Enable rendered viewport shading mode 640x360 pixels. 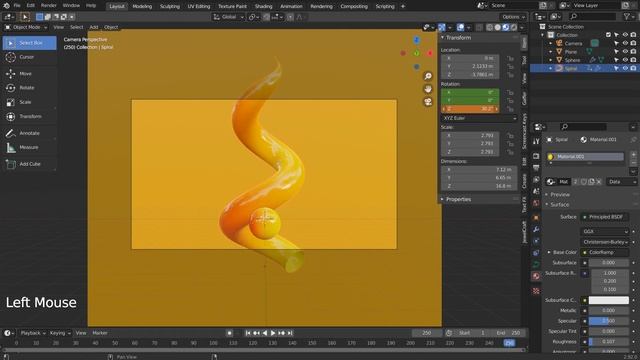pos(514,27)
